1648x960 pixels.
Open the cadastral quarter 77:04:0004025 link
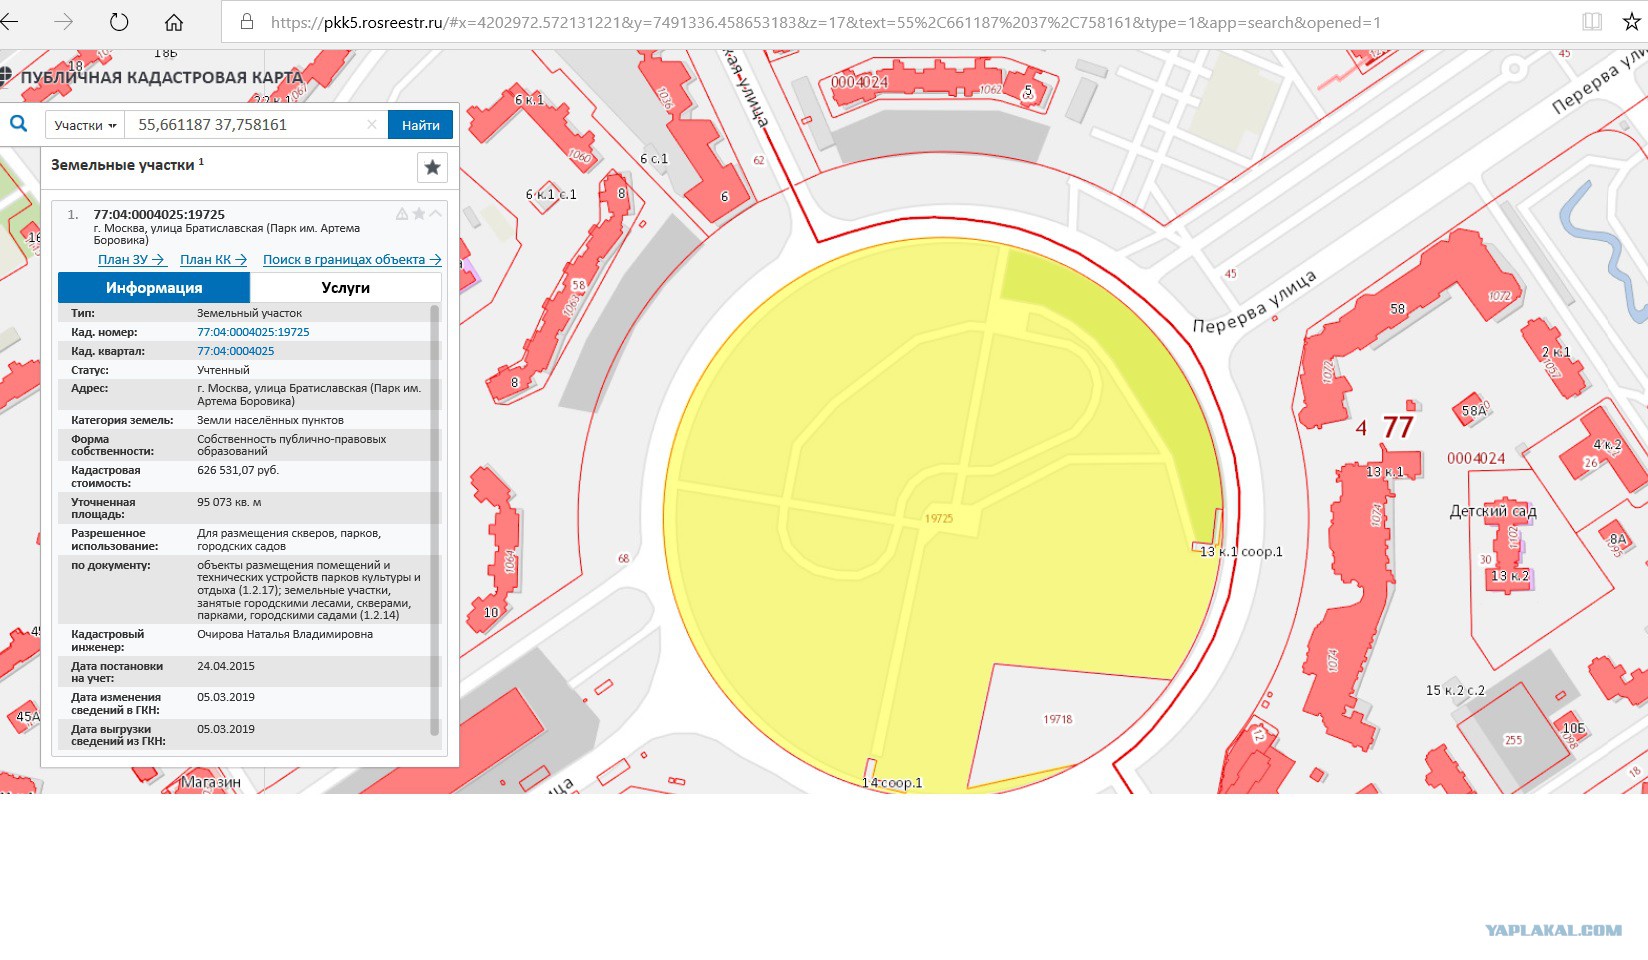coord(235,351)
